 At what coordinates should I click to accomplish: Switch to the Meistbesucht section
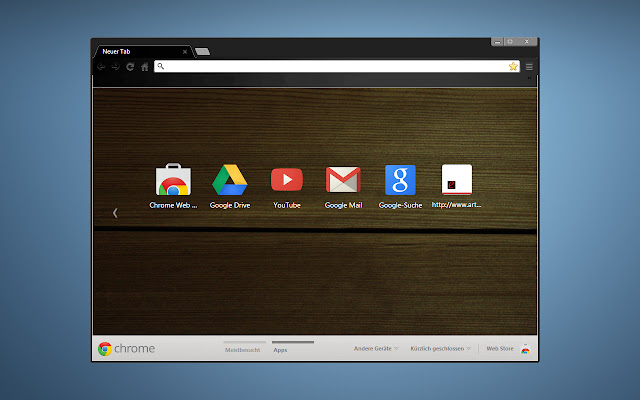click(x=242, y=350)
